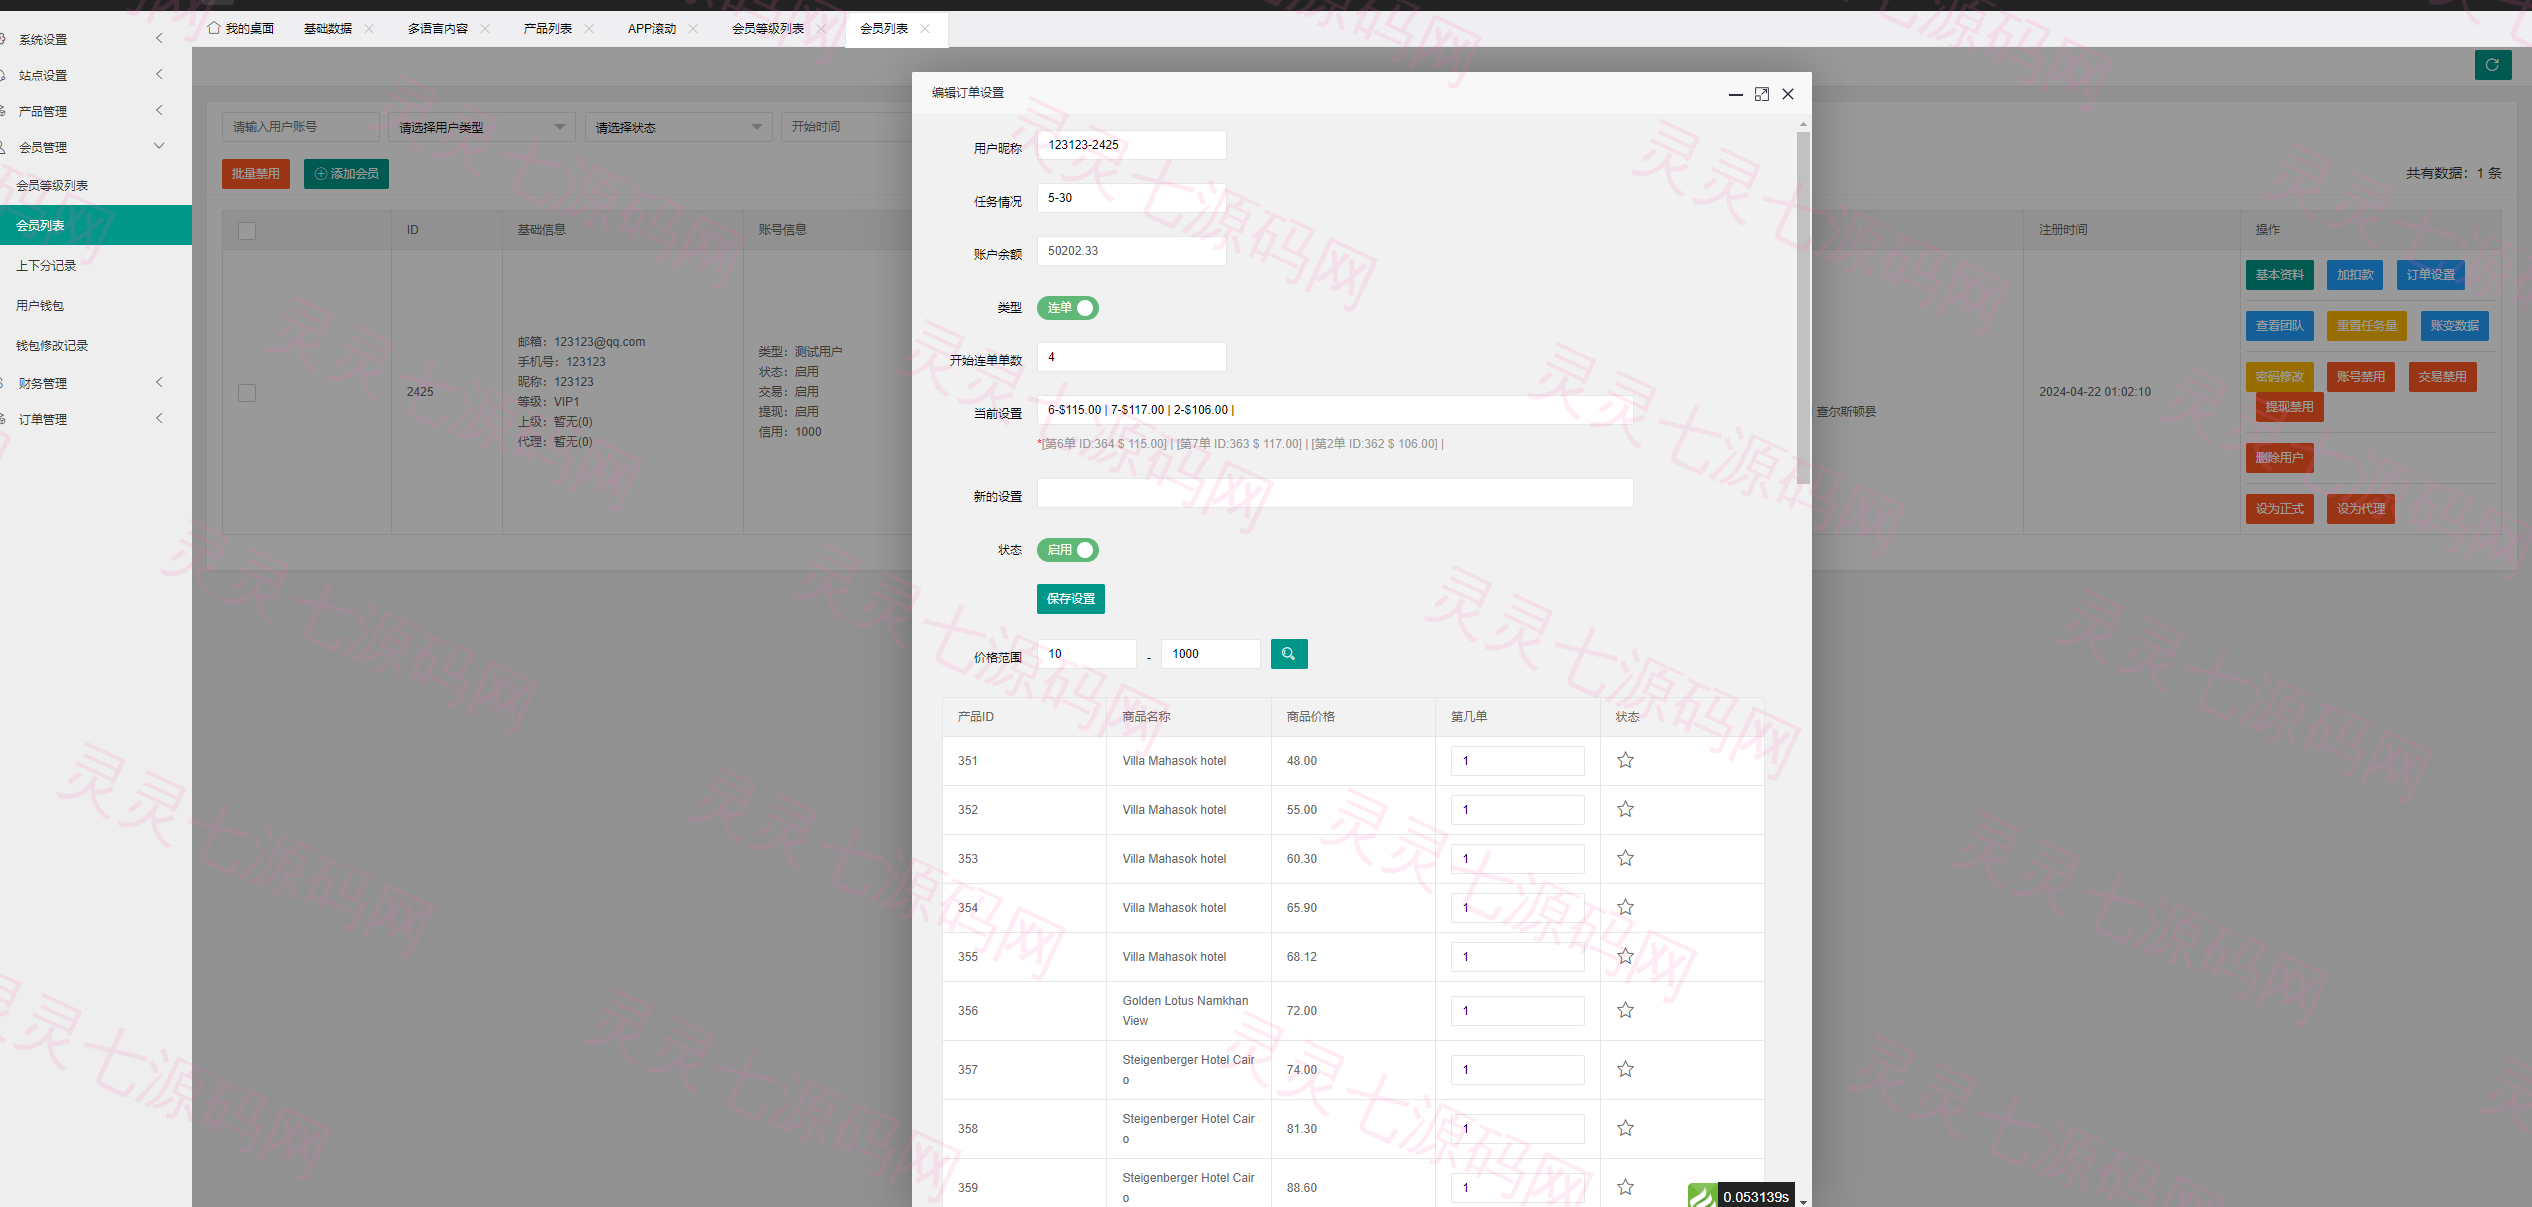Star product 357 priced 74.00

click(x=1626, y=1069)
